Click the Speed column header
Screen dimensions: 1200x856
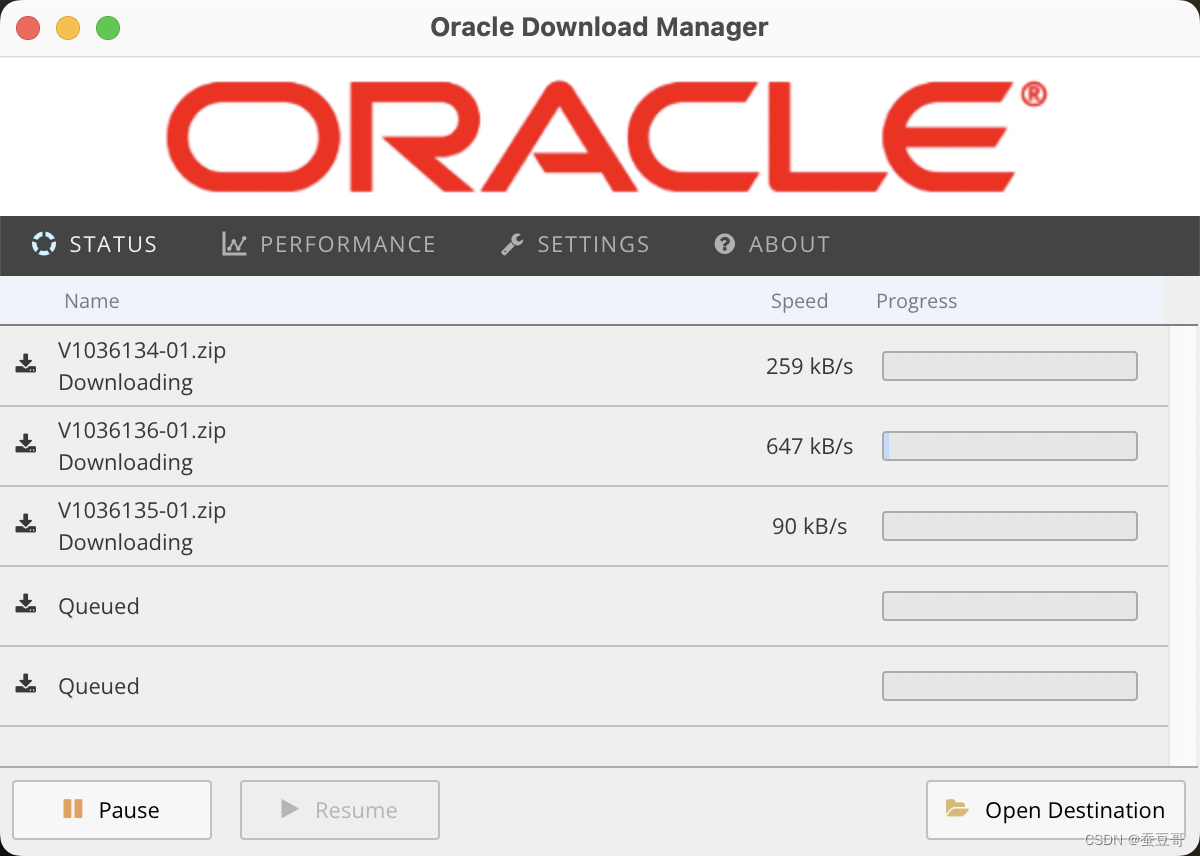799,301
